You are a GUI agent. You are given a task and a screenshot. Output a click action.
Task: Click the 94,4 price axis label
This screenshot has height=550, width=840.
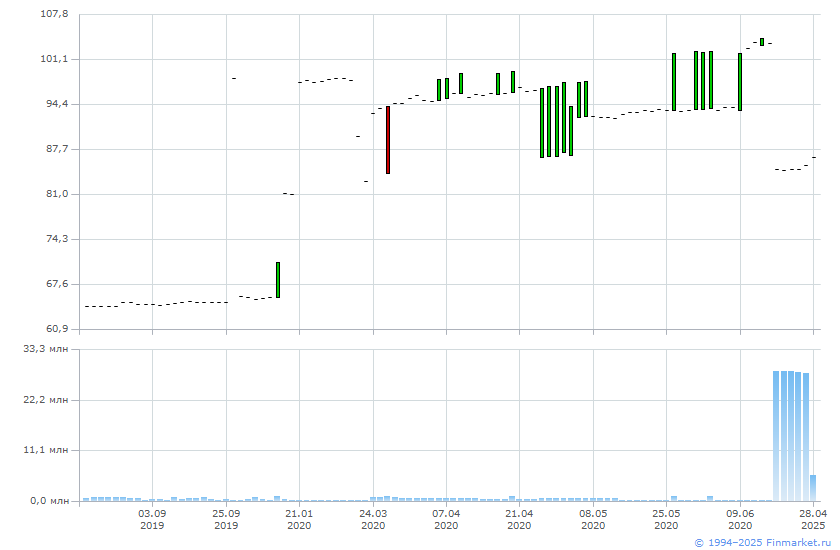(x=55, y=104)
